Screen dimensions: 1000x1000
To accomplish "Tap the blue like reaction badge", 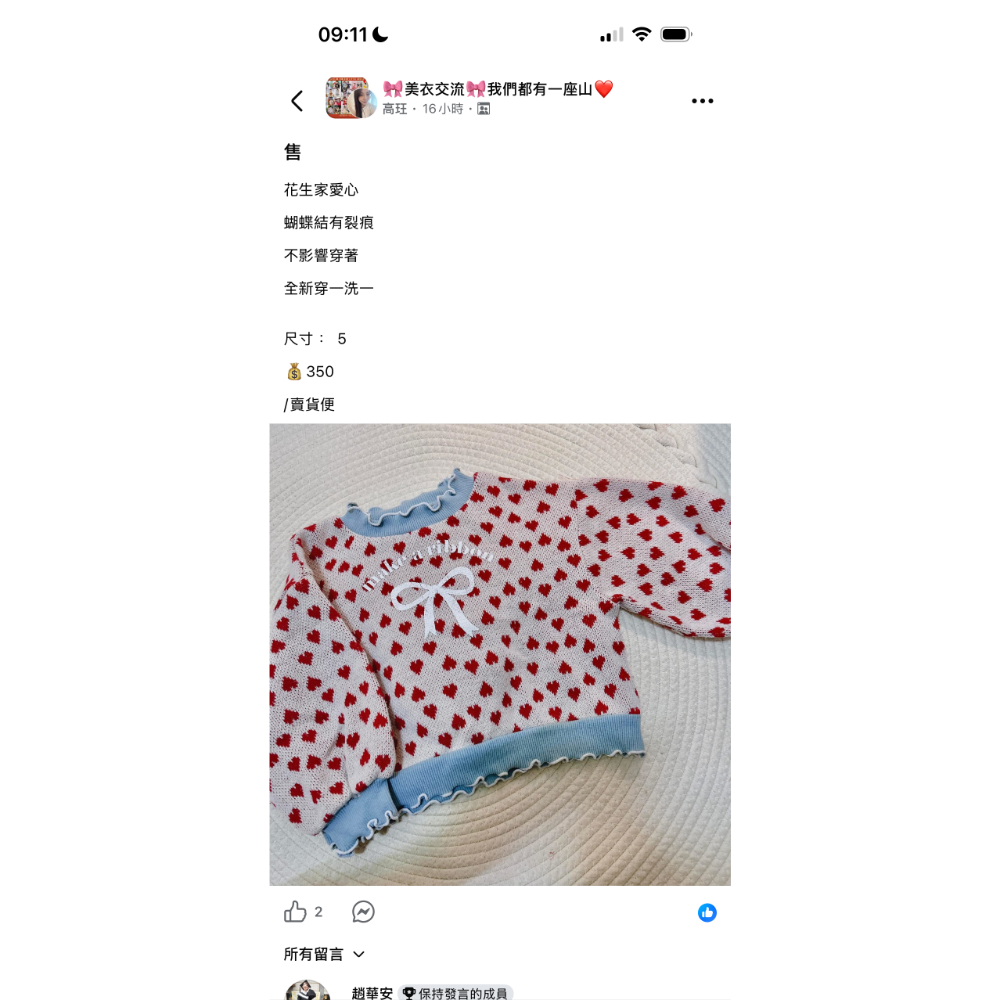I will (707, 913).
